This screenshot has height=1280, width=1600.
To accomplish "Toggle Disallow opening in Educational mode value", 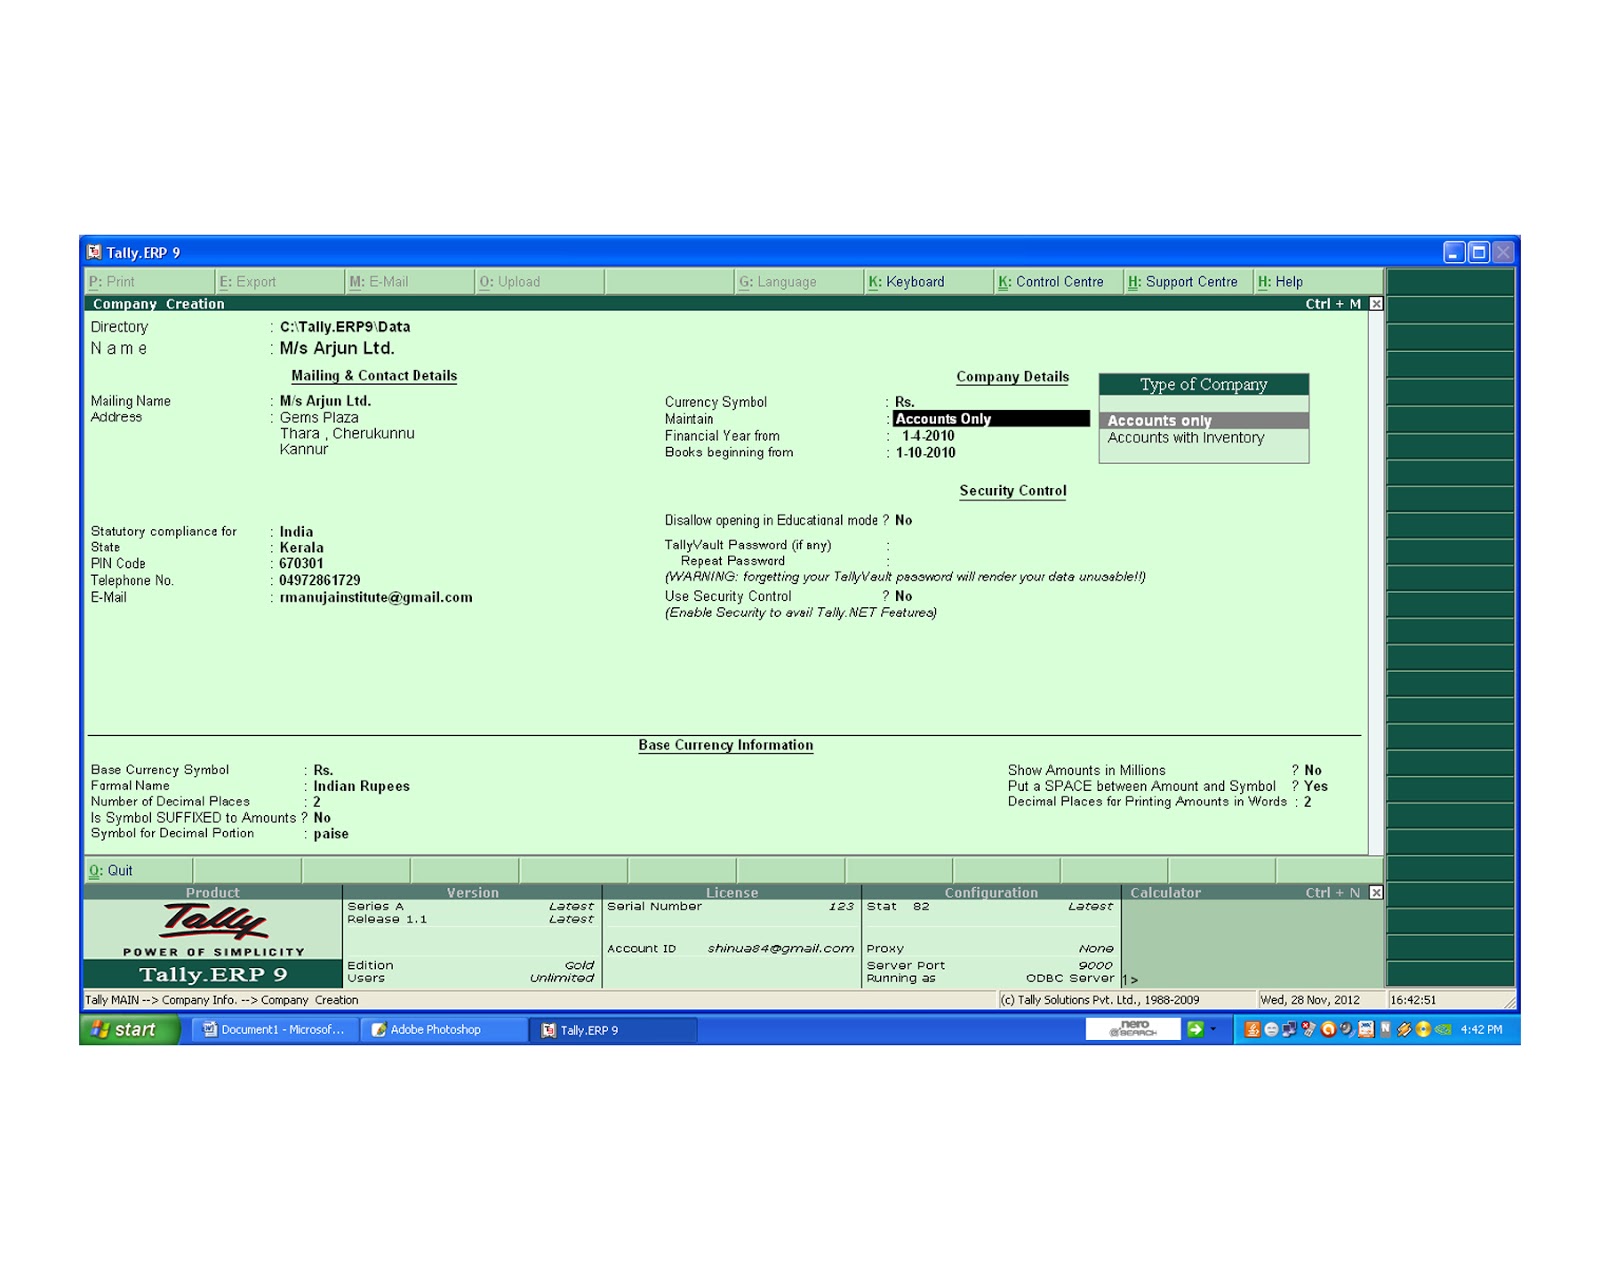I will point(904,520).
